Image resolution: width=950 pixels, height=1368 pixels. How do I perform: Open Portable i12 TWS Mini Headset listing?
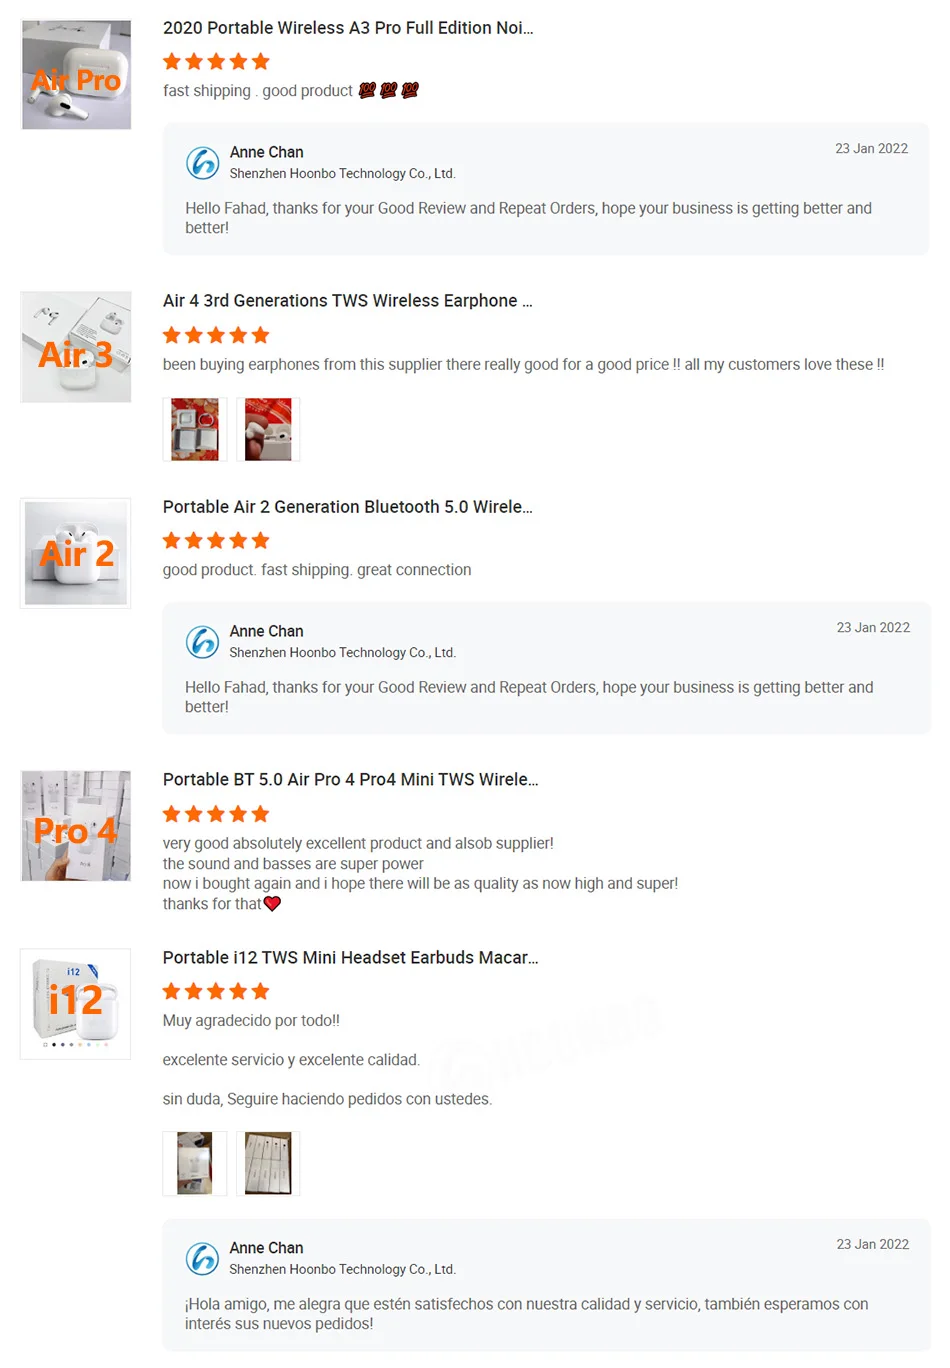(x=351, y=958)
